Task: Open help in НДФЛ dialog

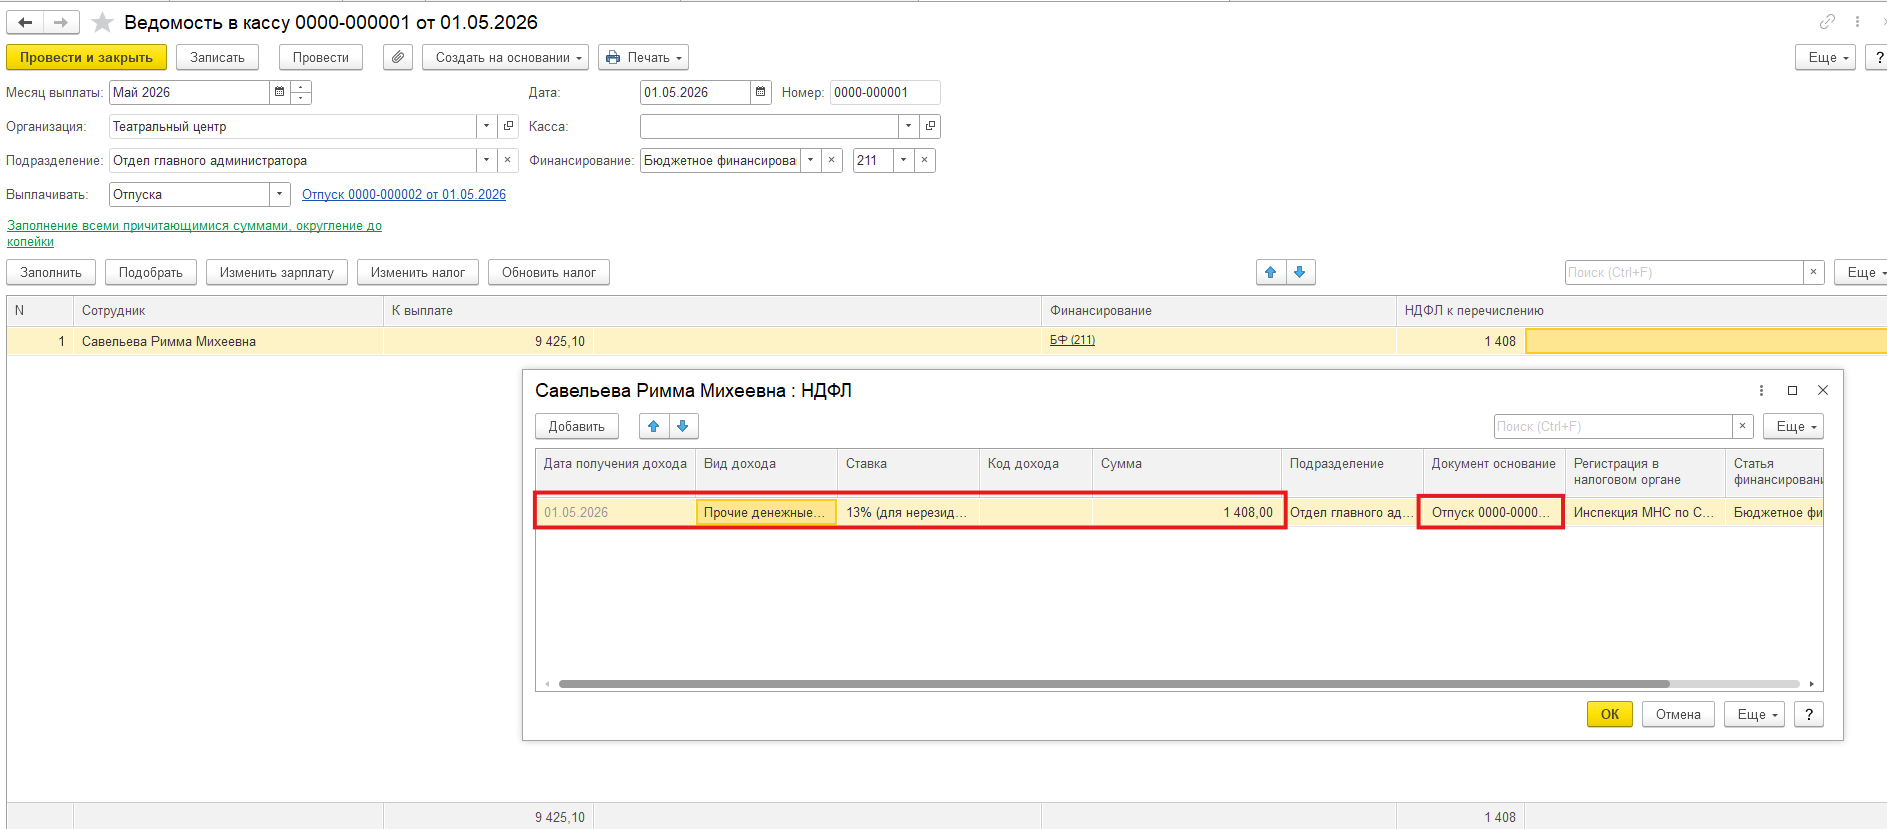Action: 1809,714
